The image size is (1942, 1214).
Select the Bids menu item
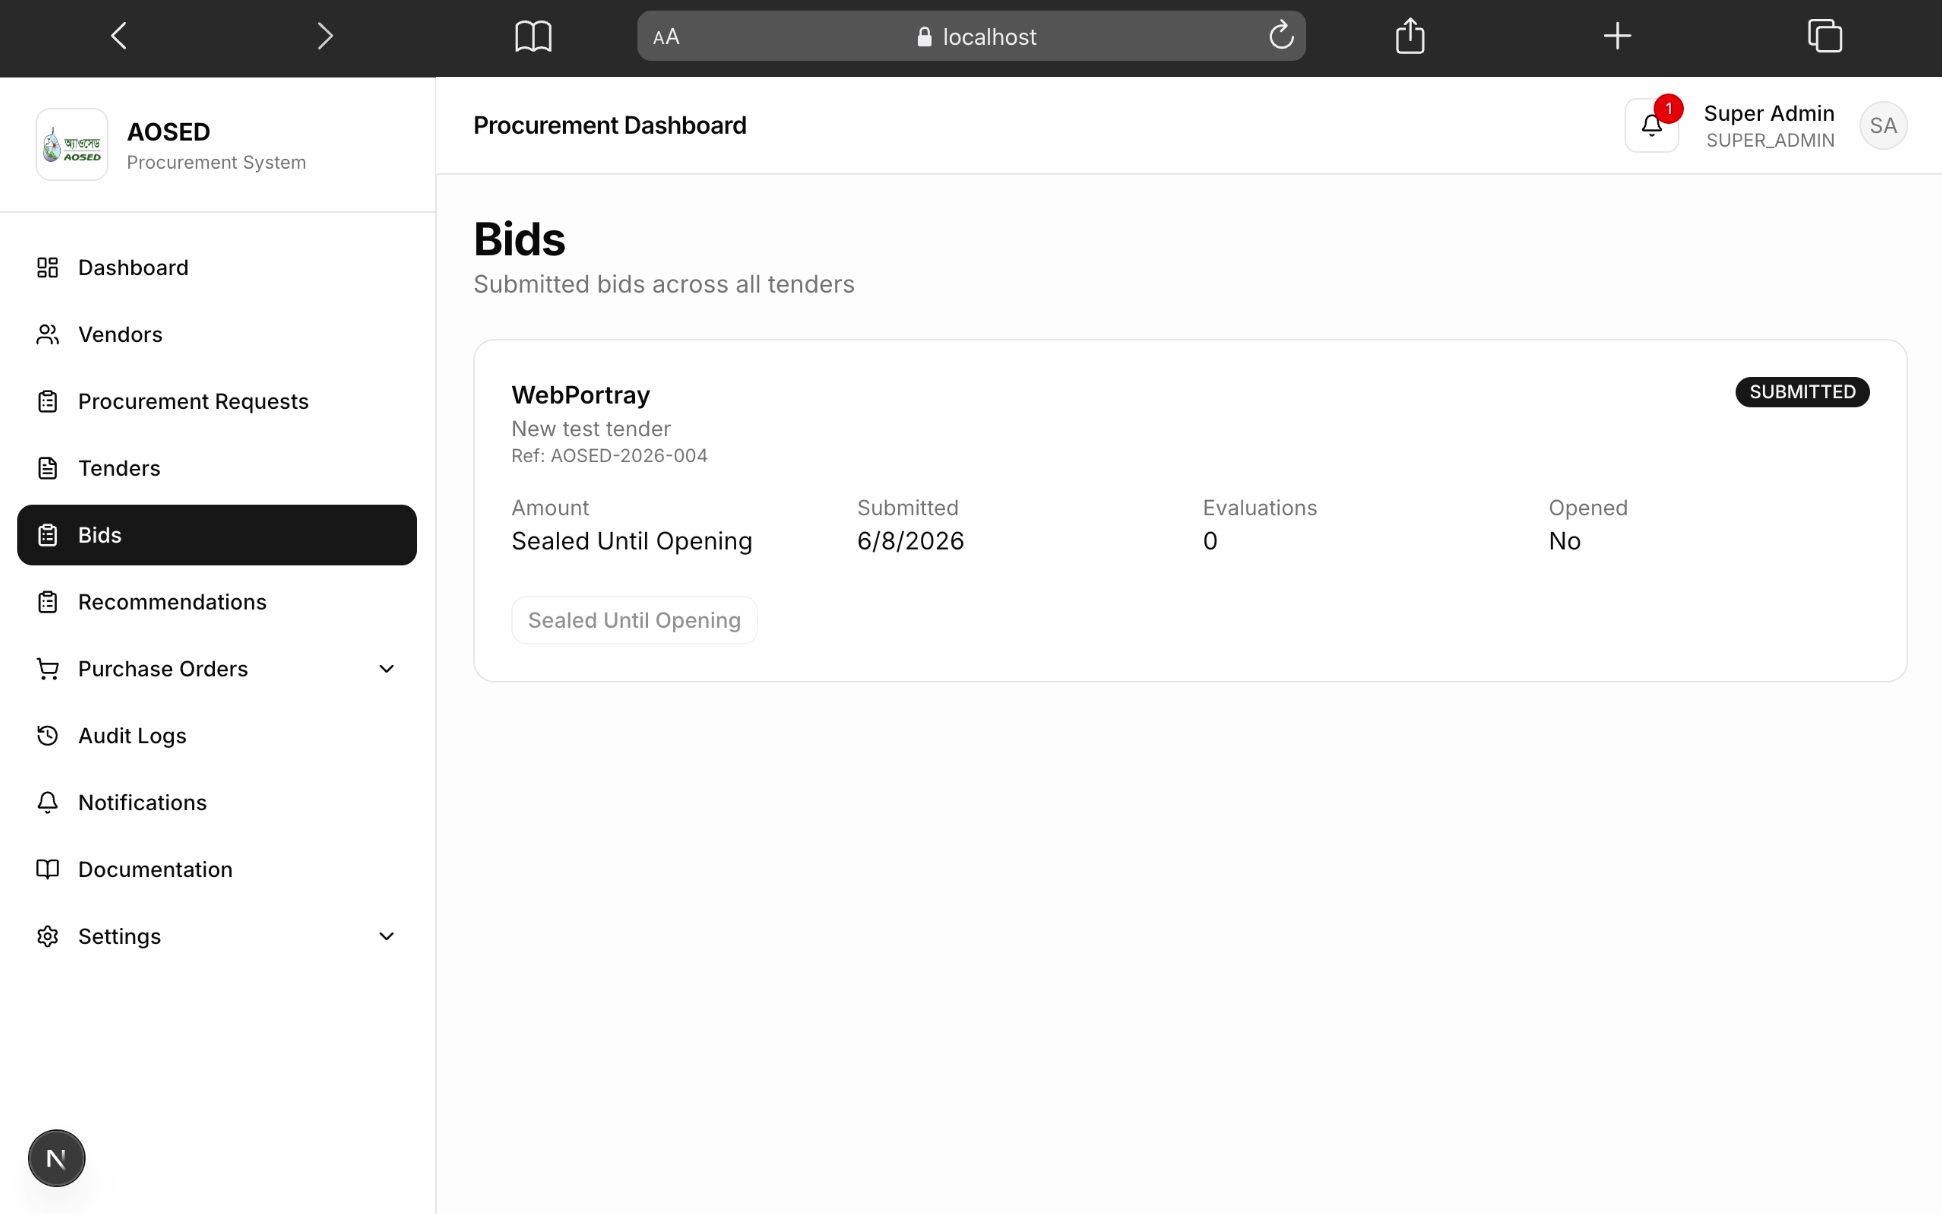217,535
